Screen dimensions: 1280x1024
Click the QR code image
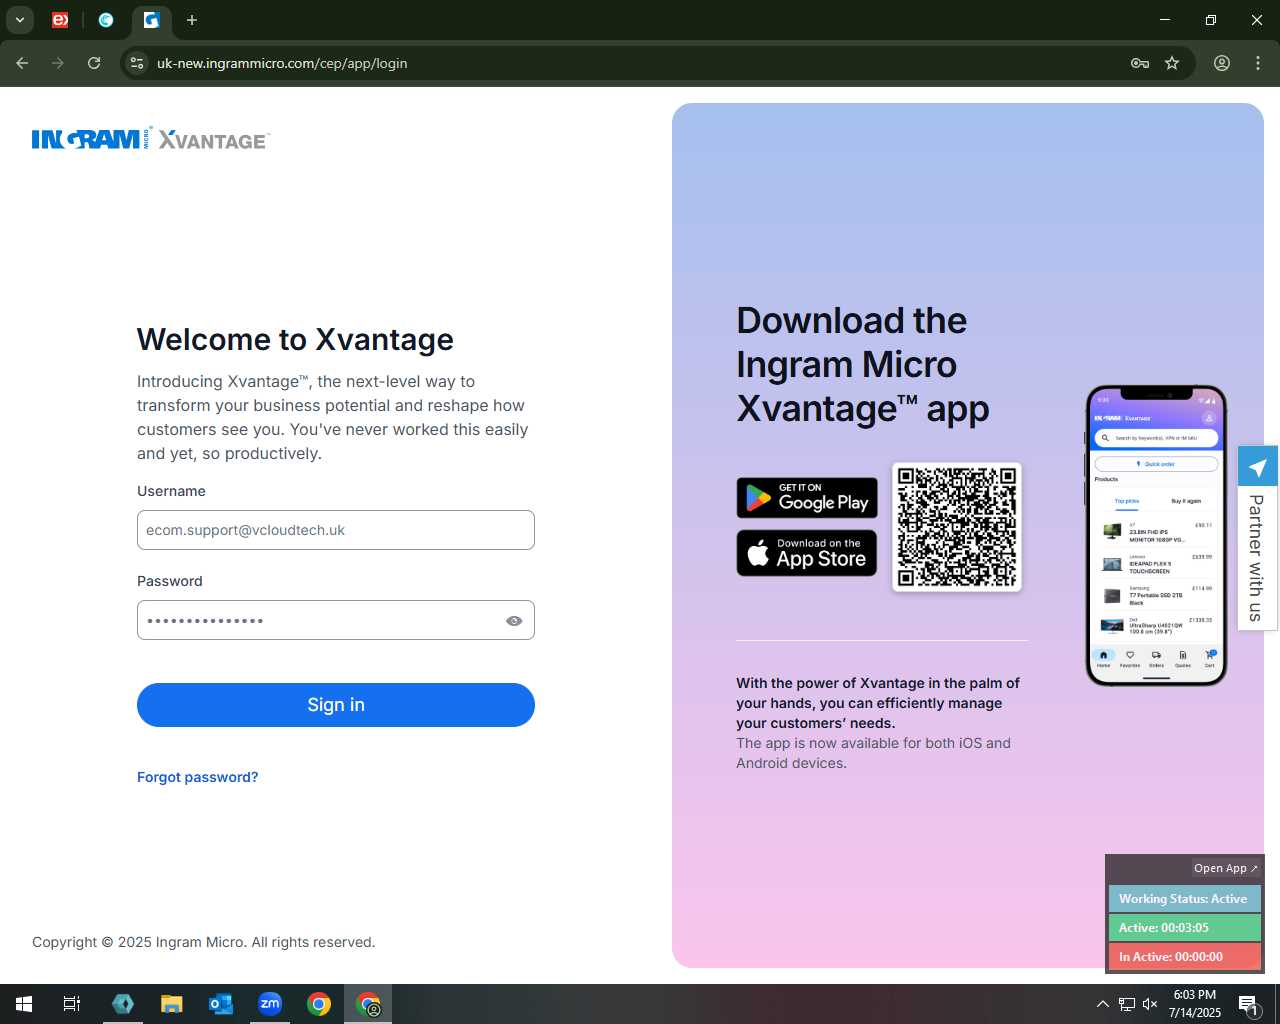coord(957,527)
